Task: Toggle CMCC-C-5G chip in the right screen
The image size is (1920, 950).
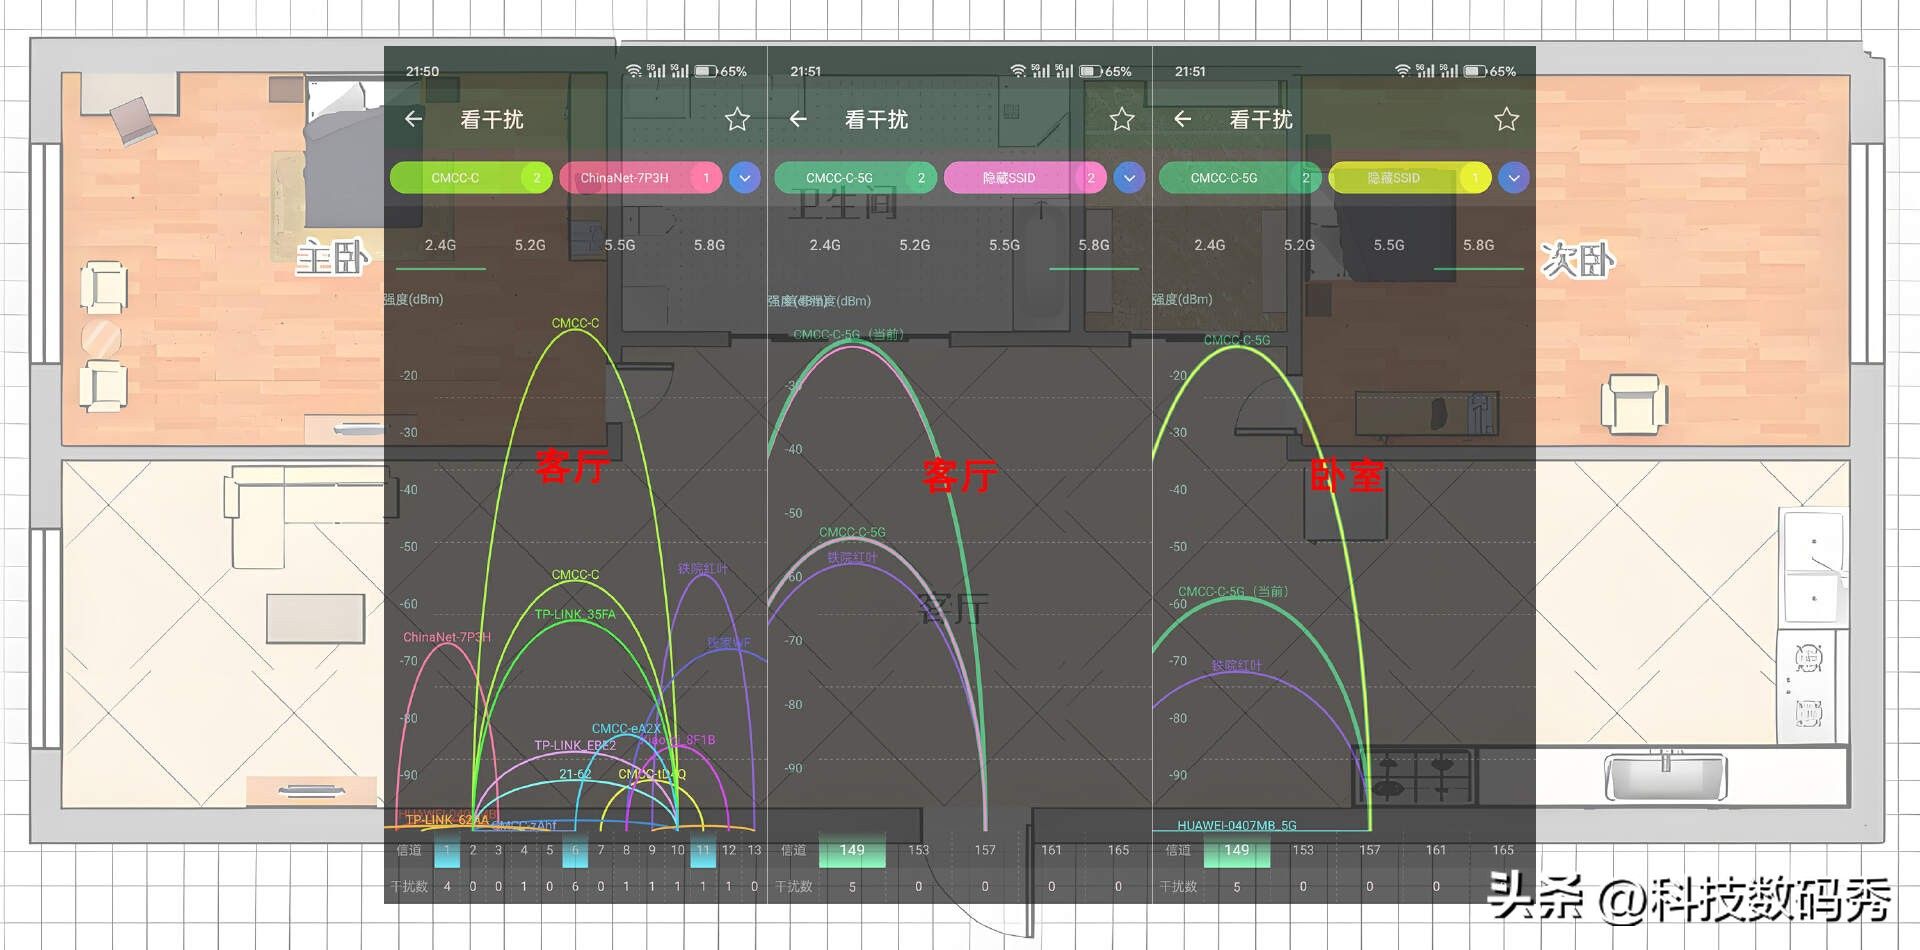Action: pos(1240,178)
